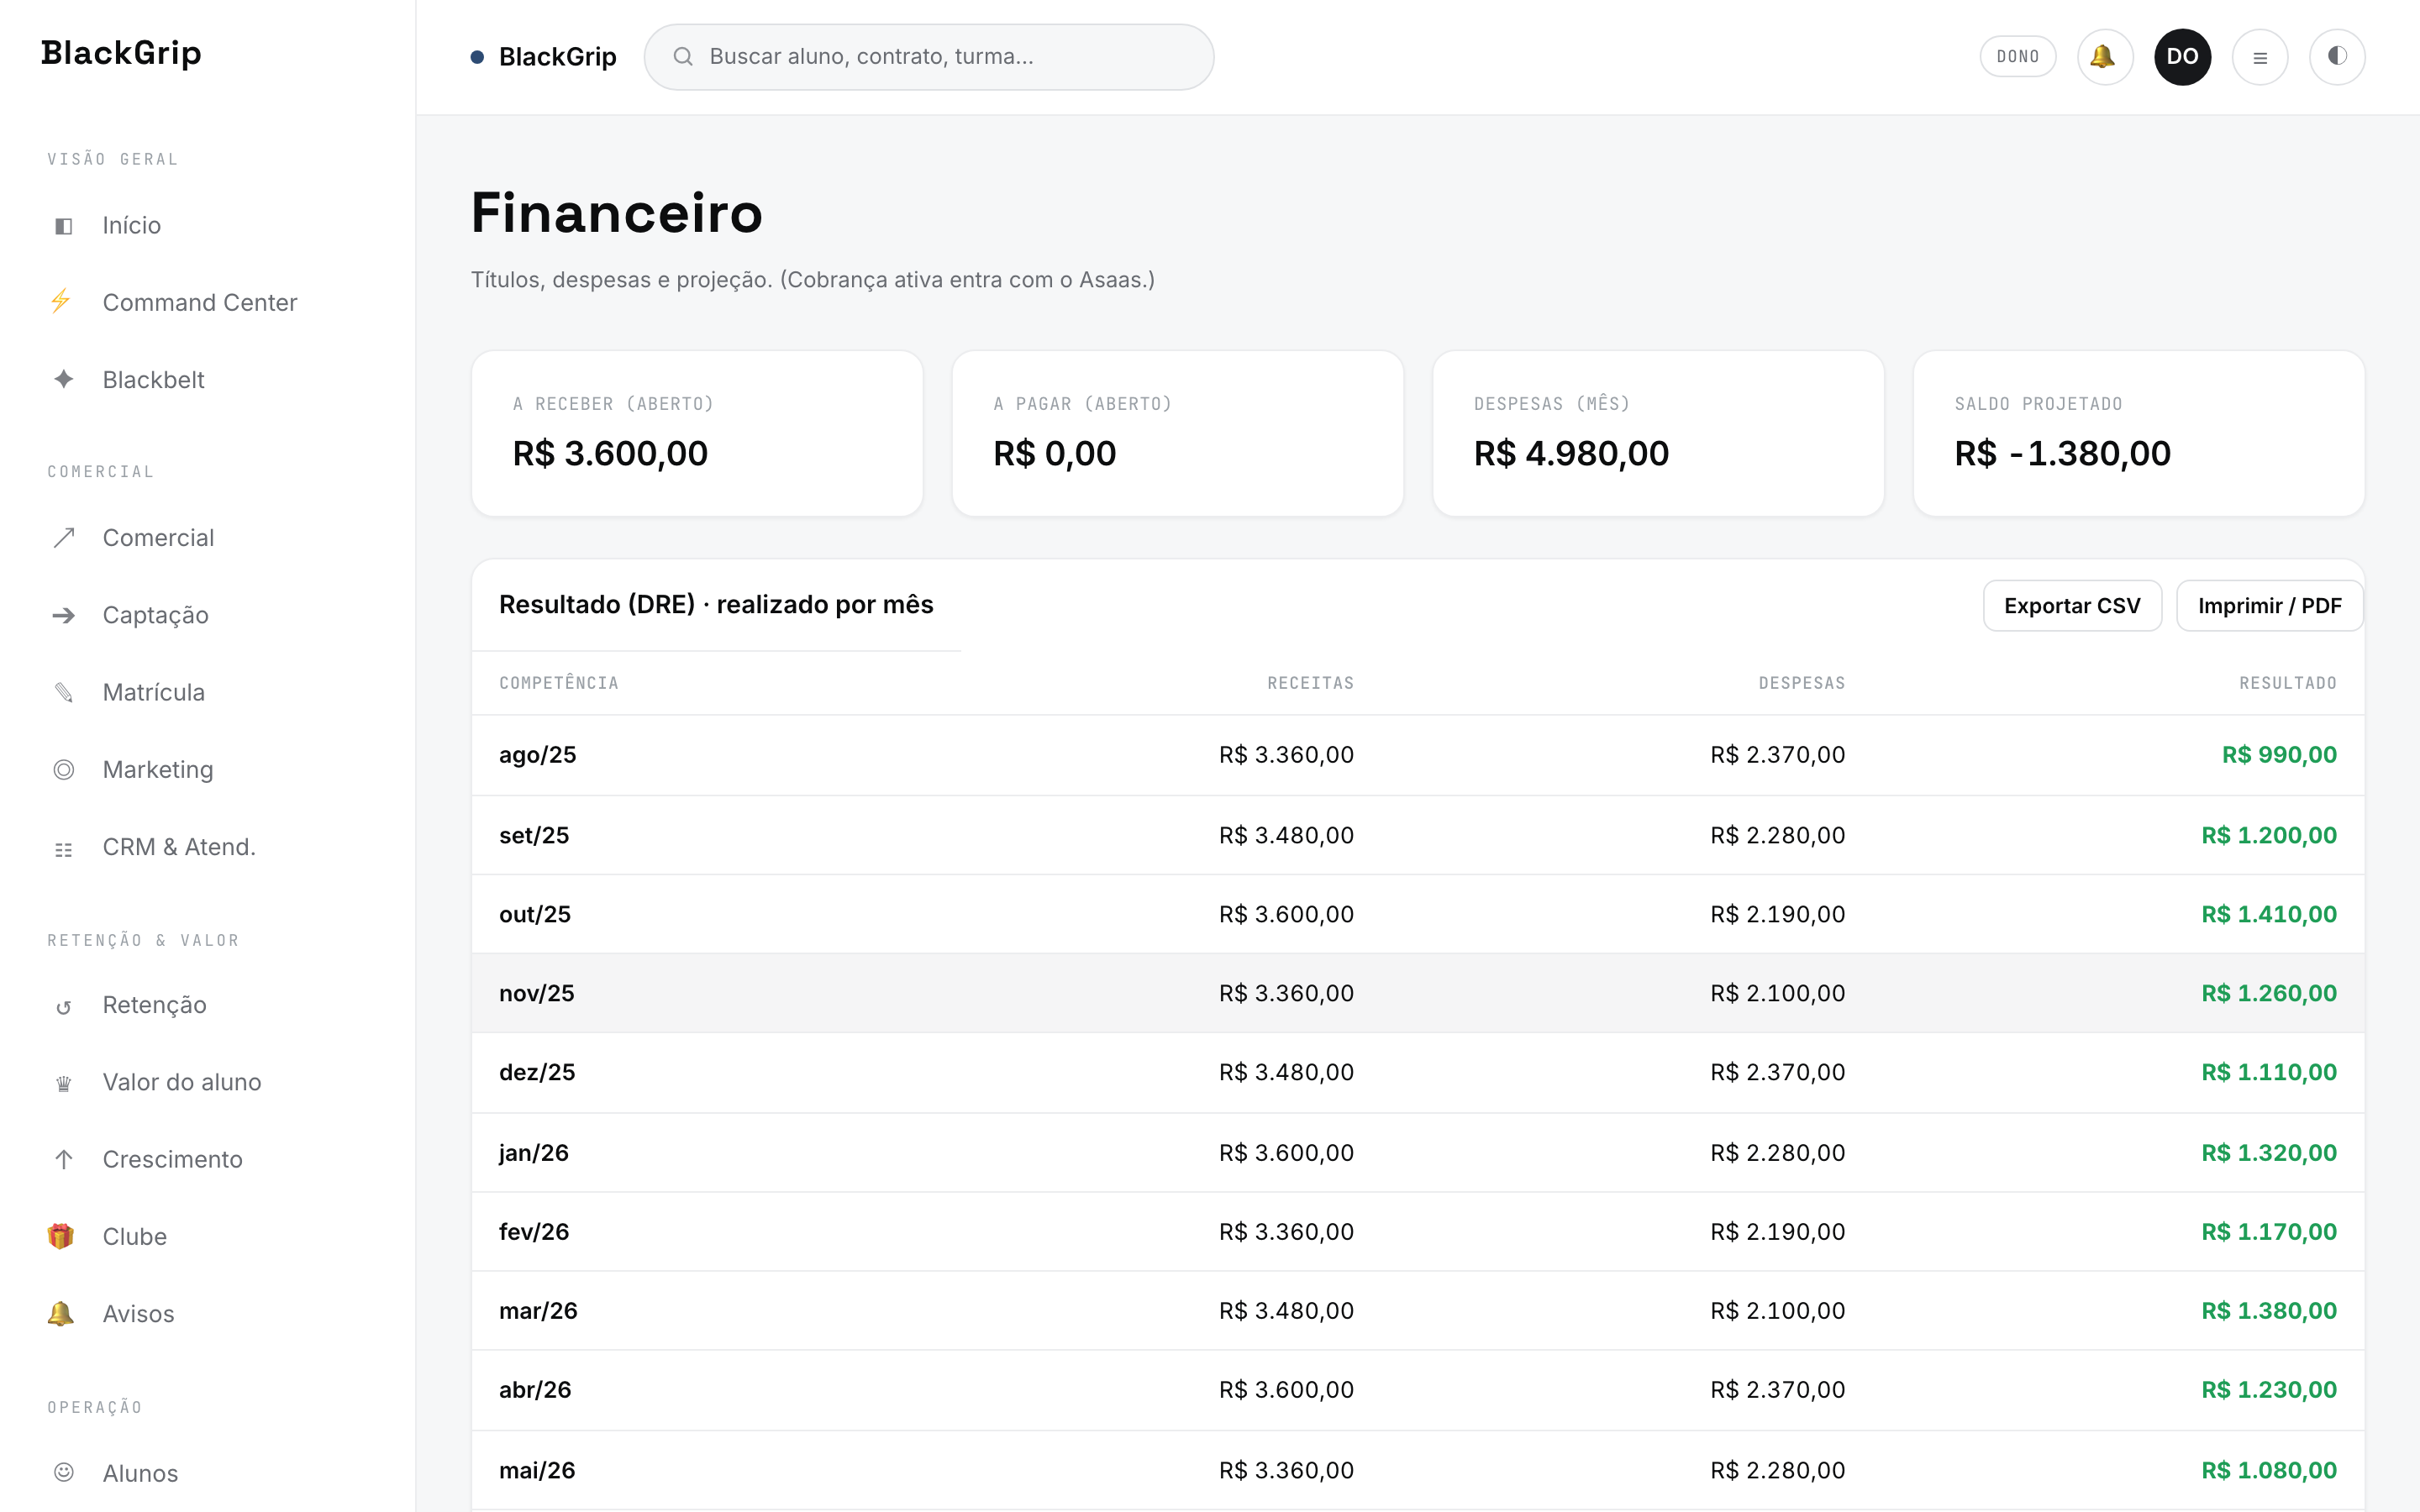The width and height of the screenshot is (2420, 1512).
Task: Select the dez/25 row label
Action: point(537,1072)
